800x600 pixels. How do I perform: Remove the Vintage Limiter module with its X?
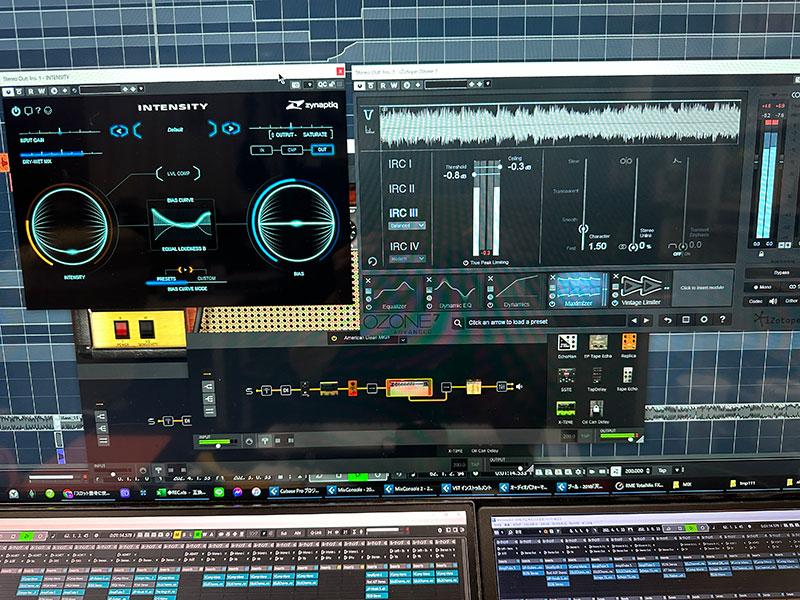click(616, 276)
